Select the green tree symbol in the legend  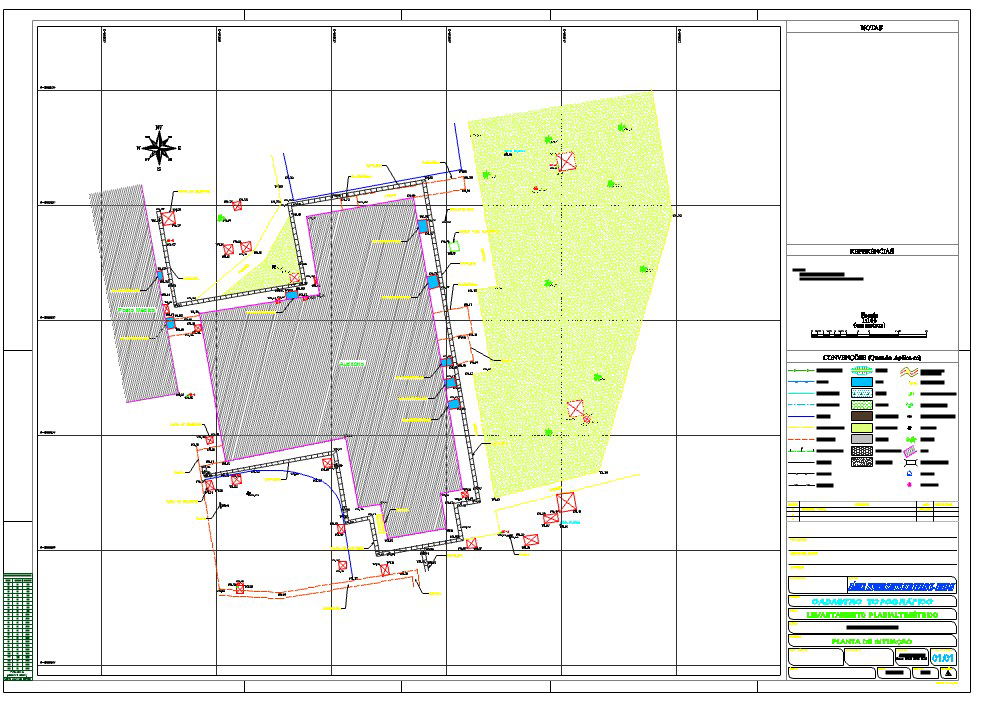click(909, 438)
